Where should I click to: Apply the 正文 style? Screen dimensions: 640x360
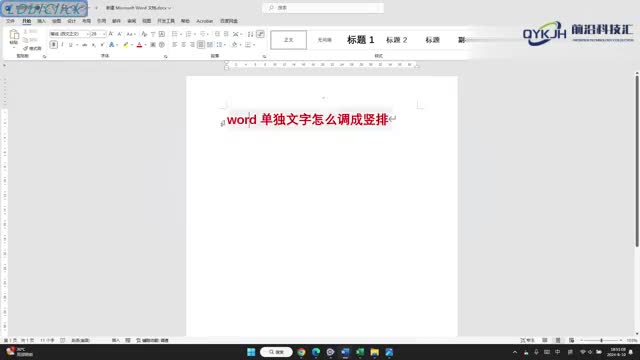tap(289, 40)
